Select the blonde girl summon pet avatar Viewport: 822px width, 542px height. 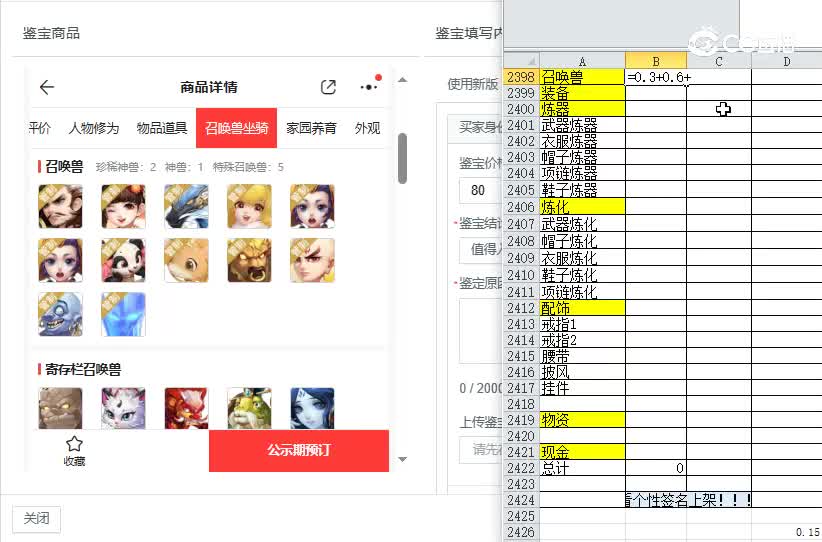(x=249, y=206)
